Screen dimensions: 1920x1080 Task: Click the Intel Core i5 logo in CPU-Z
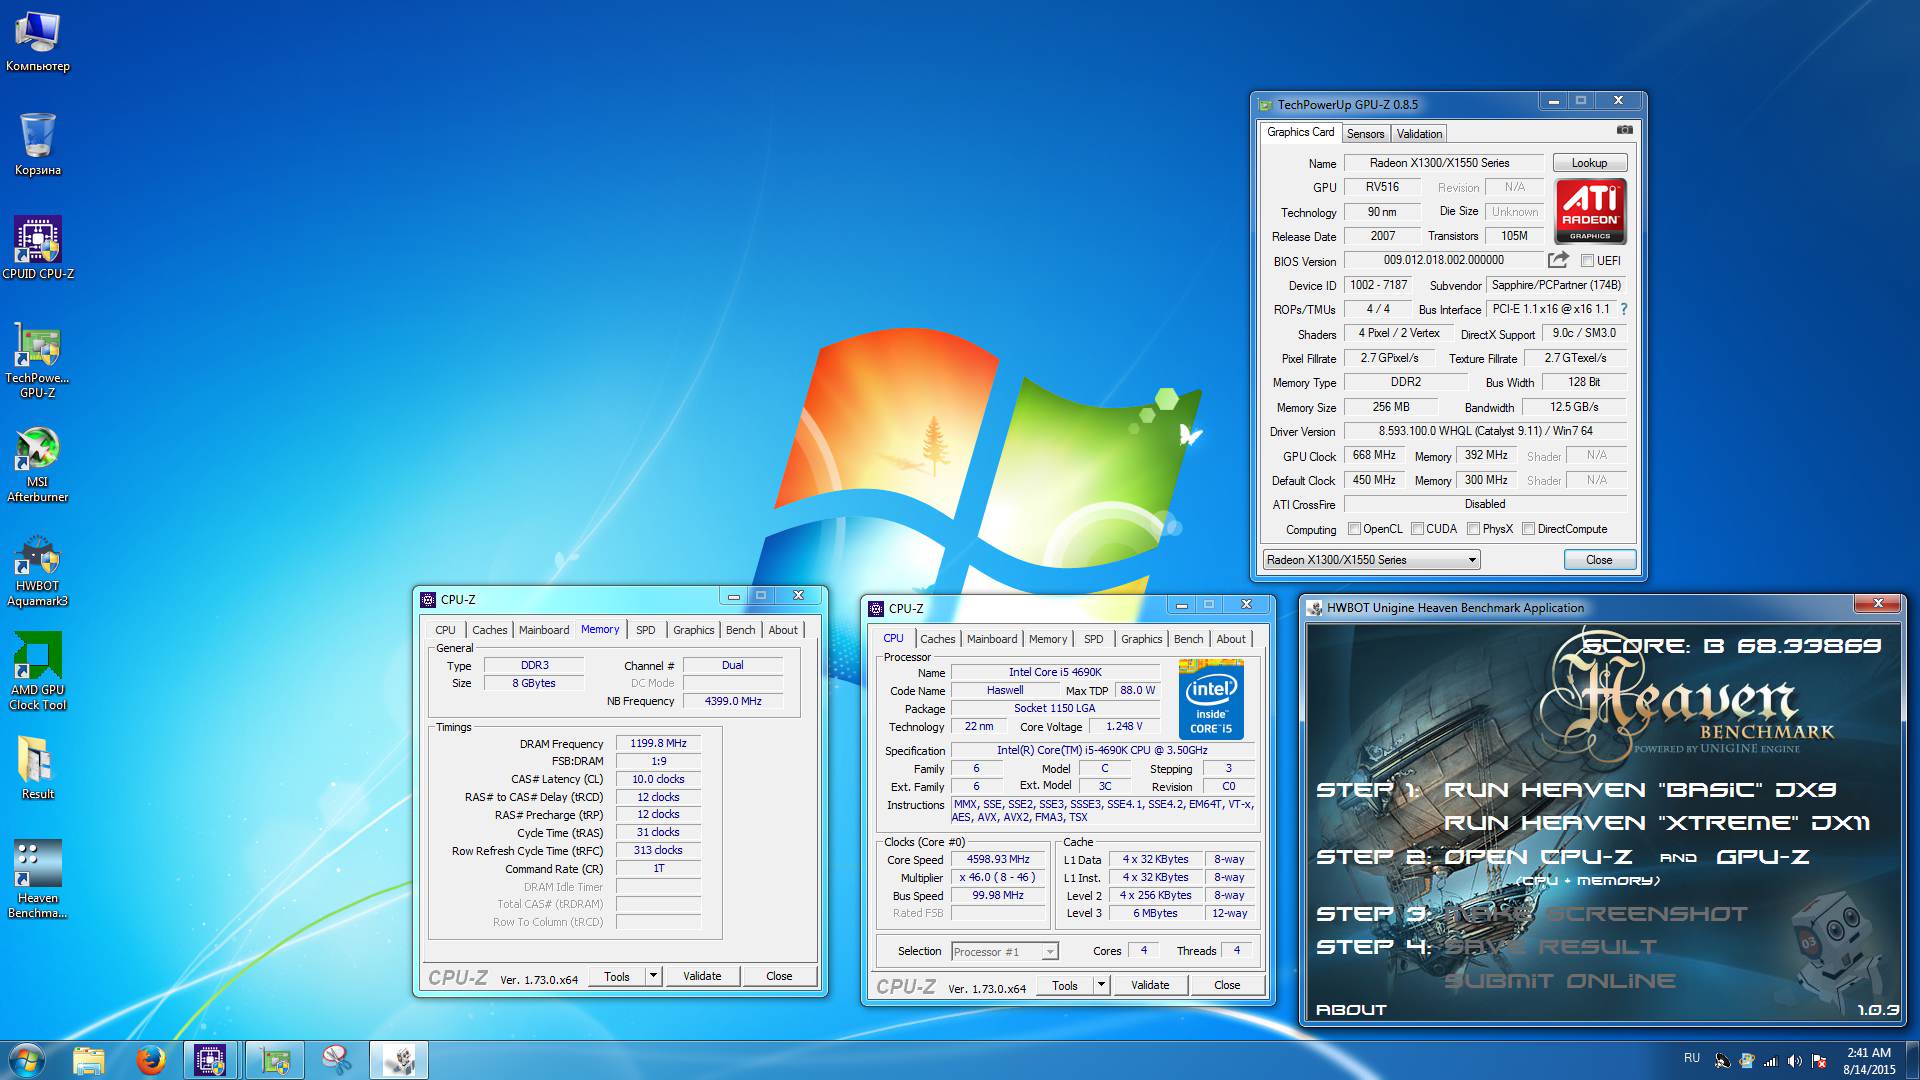tap(1211, 699)
